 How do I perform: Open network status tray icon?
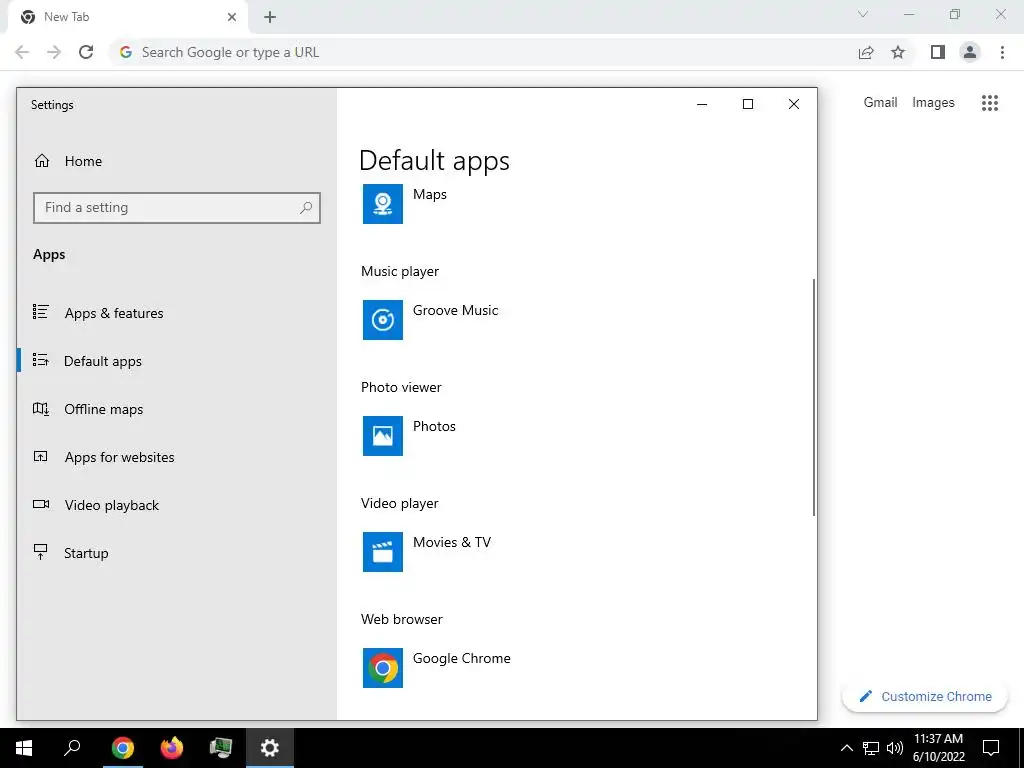point(871,748)
